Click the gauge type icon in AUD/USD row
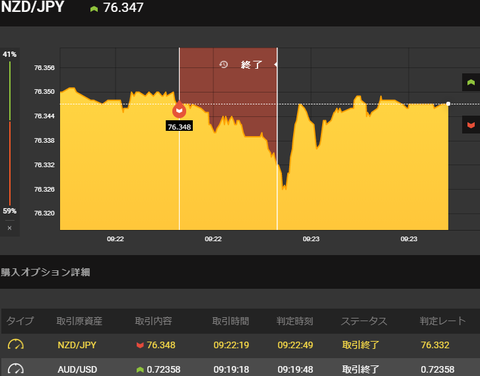This screenshot has height=376, width=480. (16, 369)
